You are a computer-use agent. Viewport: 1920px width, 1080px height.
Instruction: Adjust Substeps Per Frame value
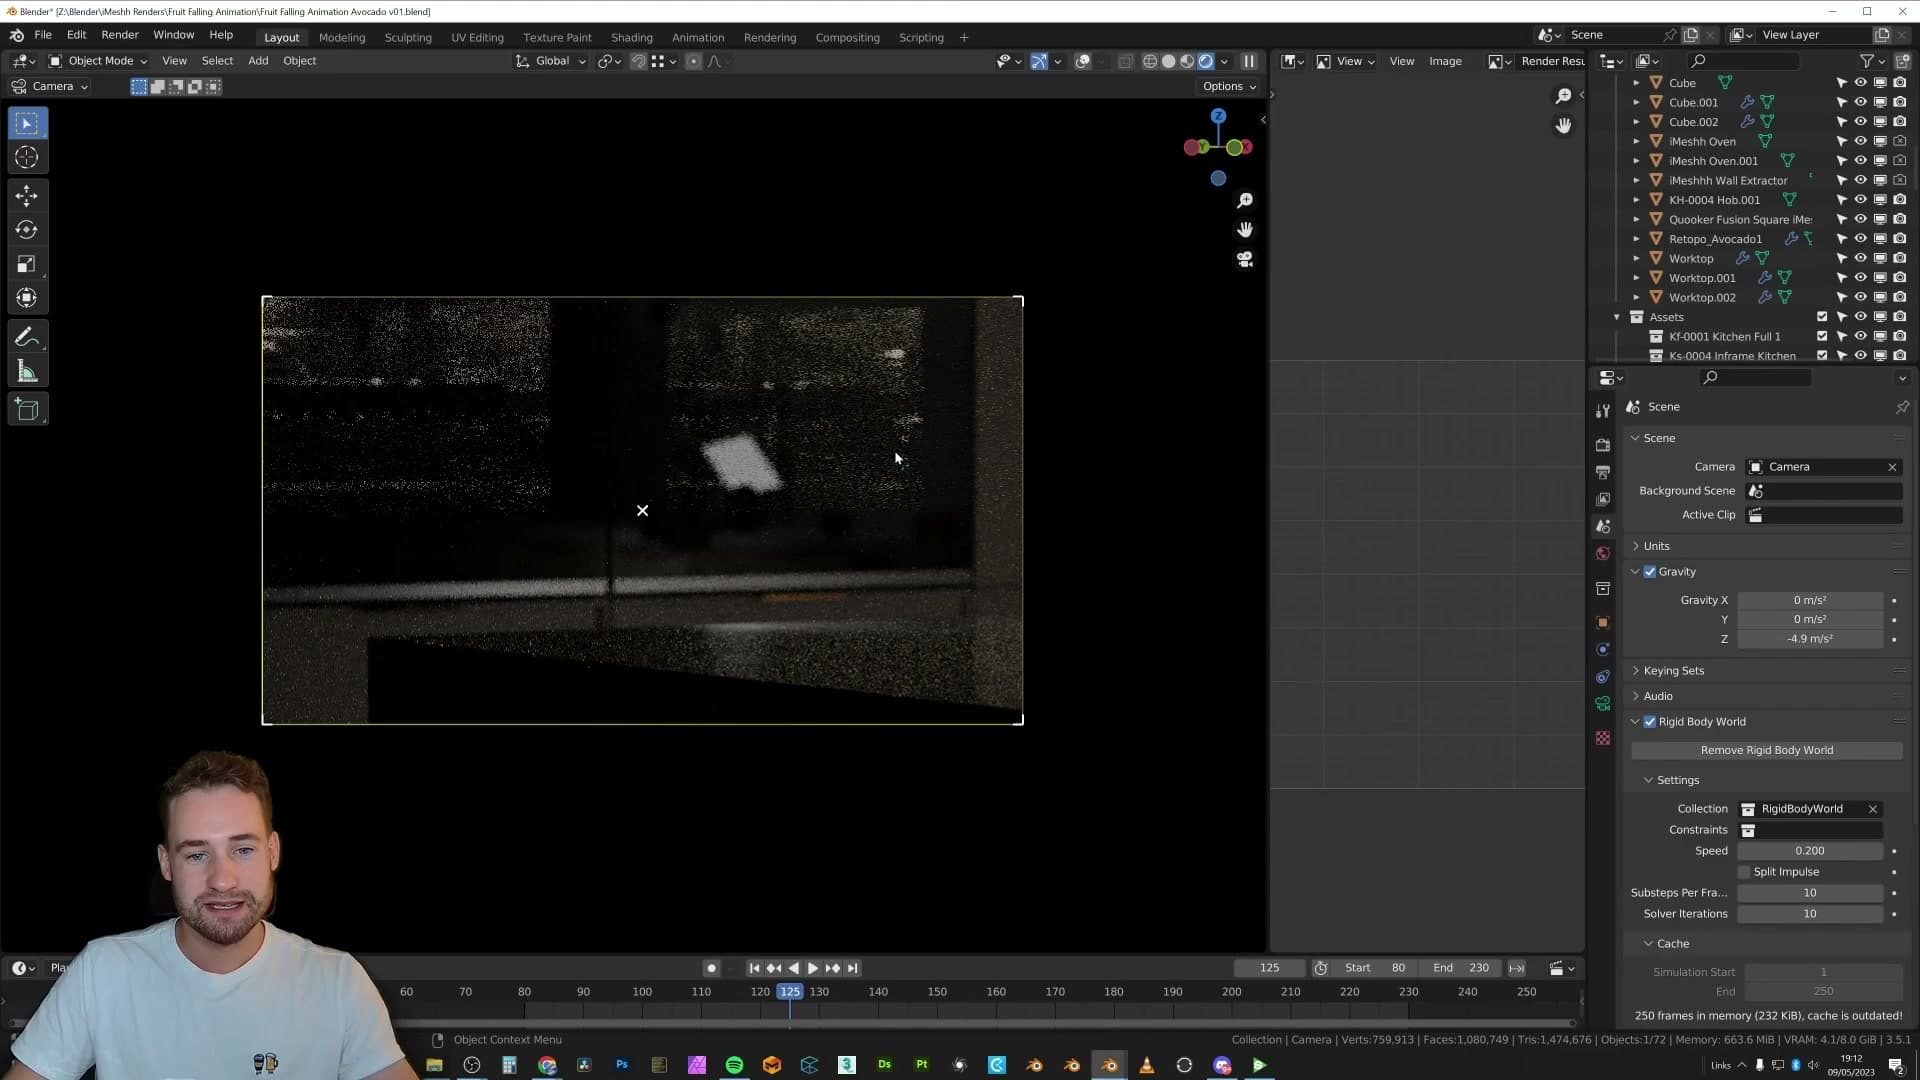(1810, 893)
